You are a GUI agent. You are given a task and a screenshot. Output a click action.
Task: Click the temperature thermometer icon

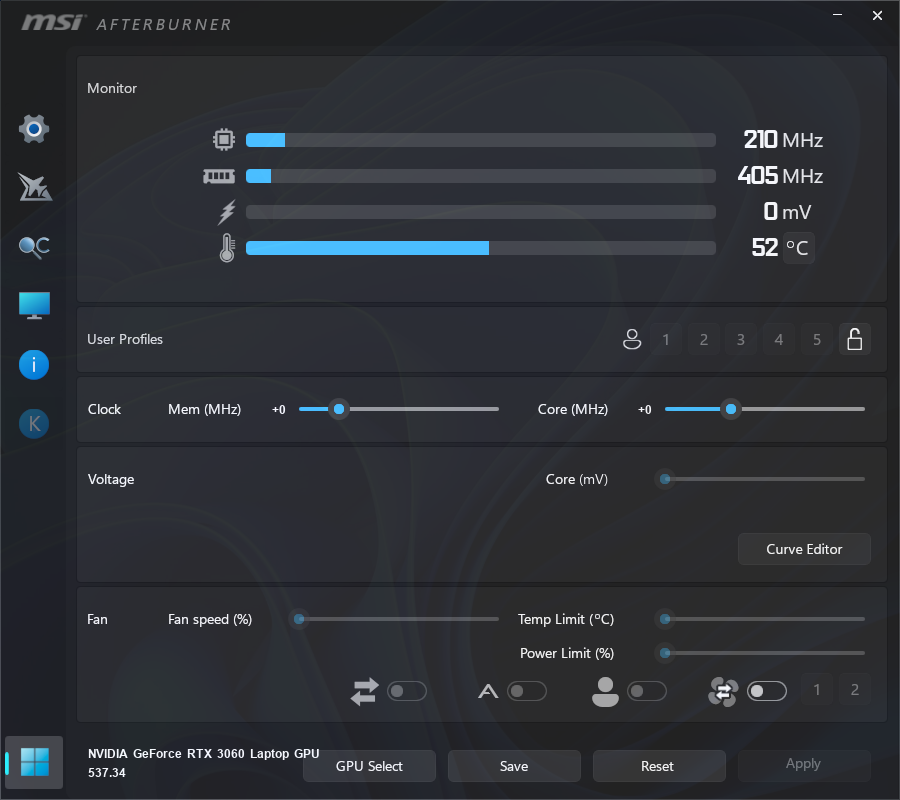click(x=227, y=248)
